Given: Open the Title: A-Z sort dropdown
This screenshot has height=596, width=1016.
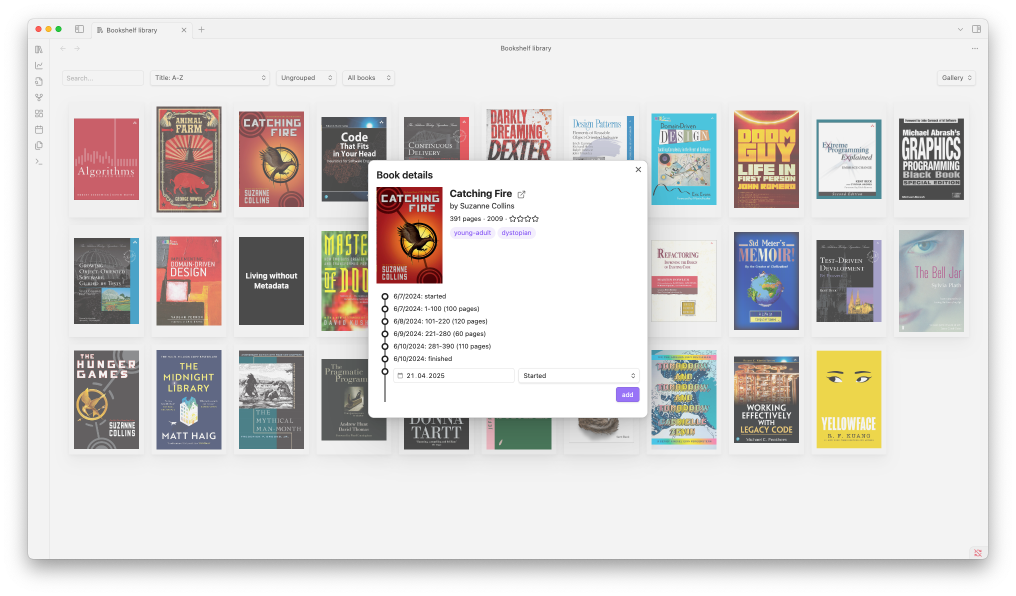Looking at the screenshot, I should coord(209,78).
